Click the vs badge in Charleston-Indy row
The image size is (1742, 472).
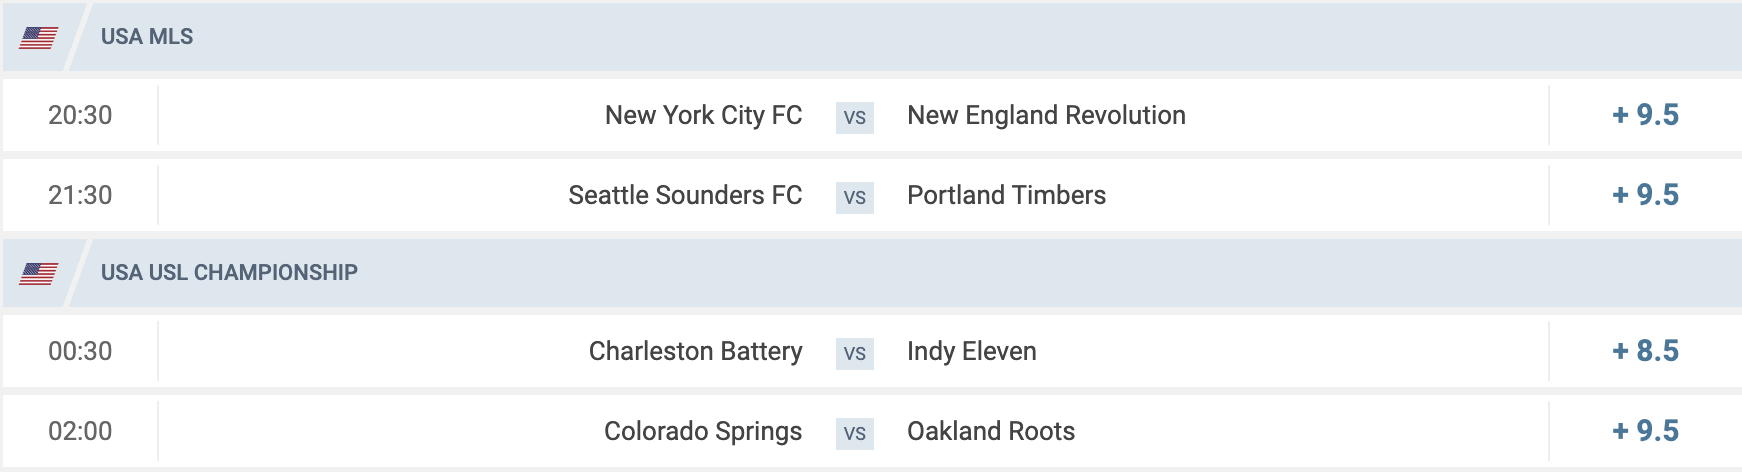point(855,353)
